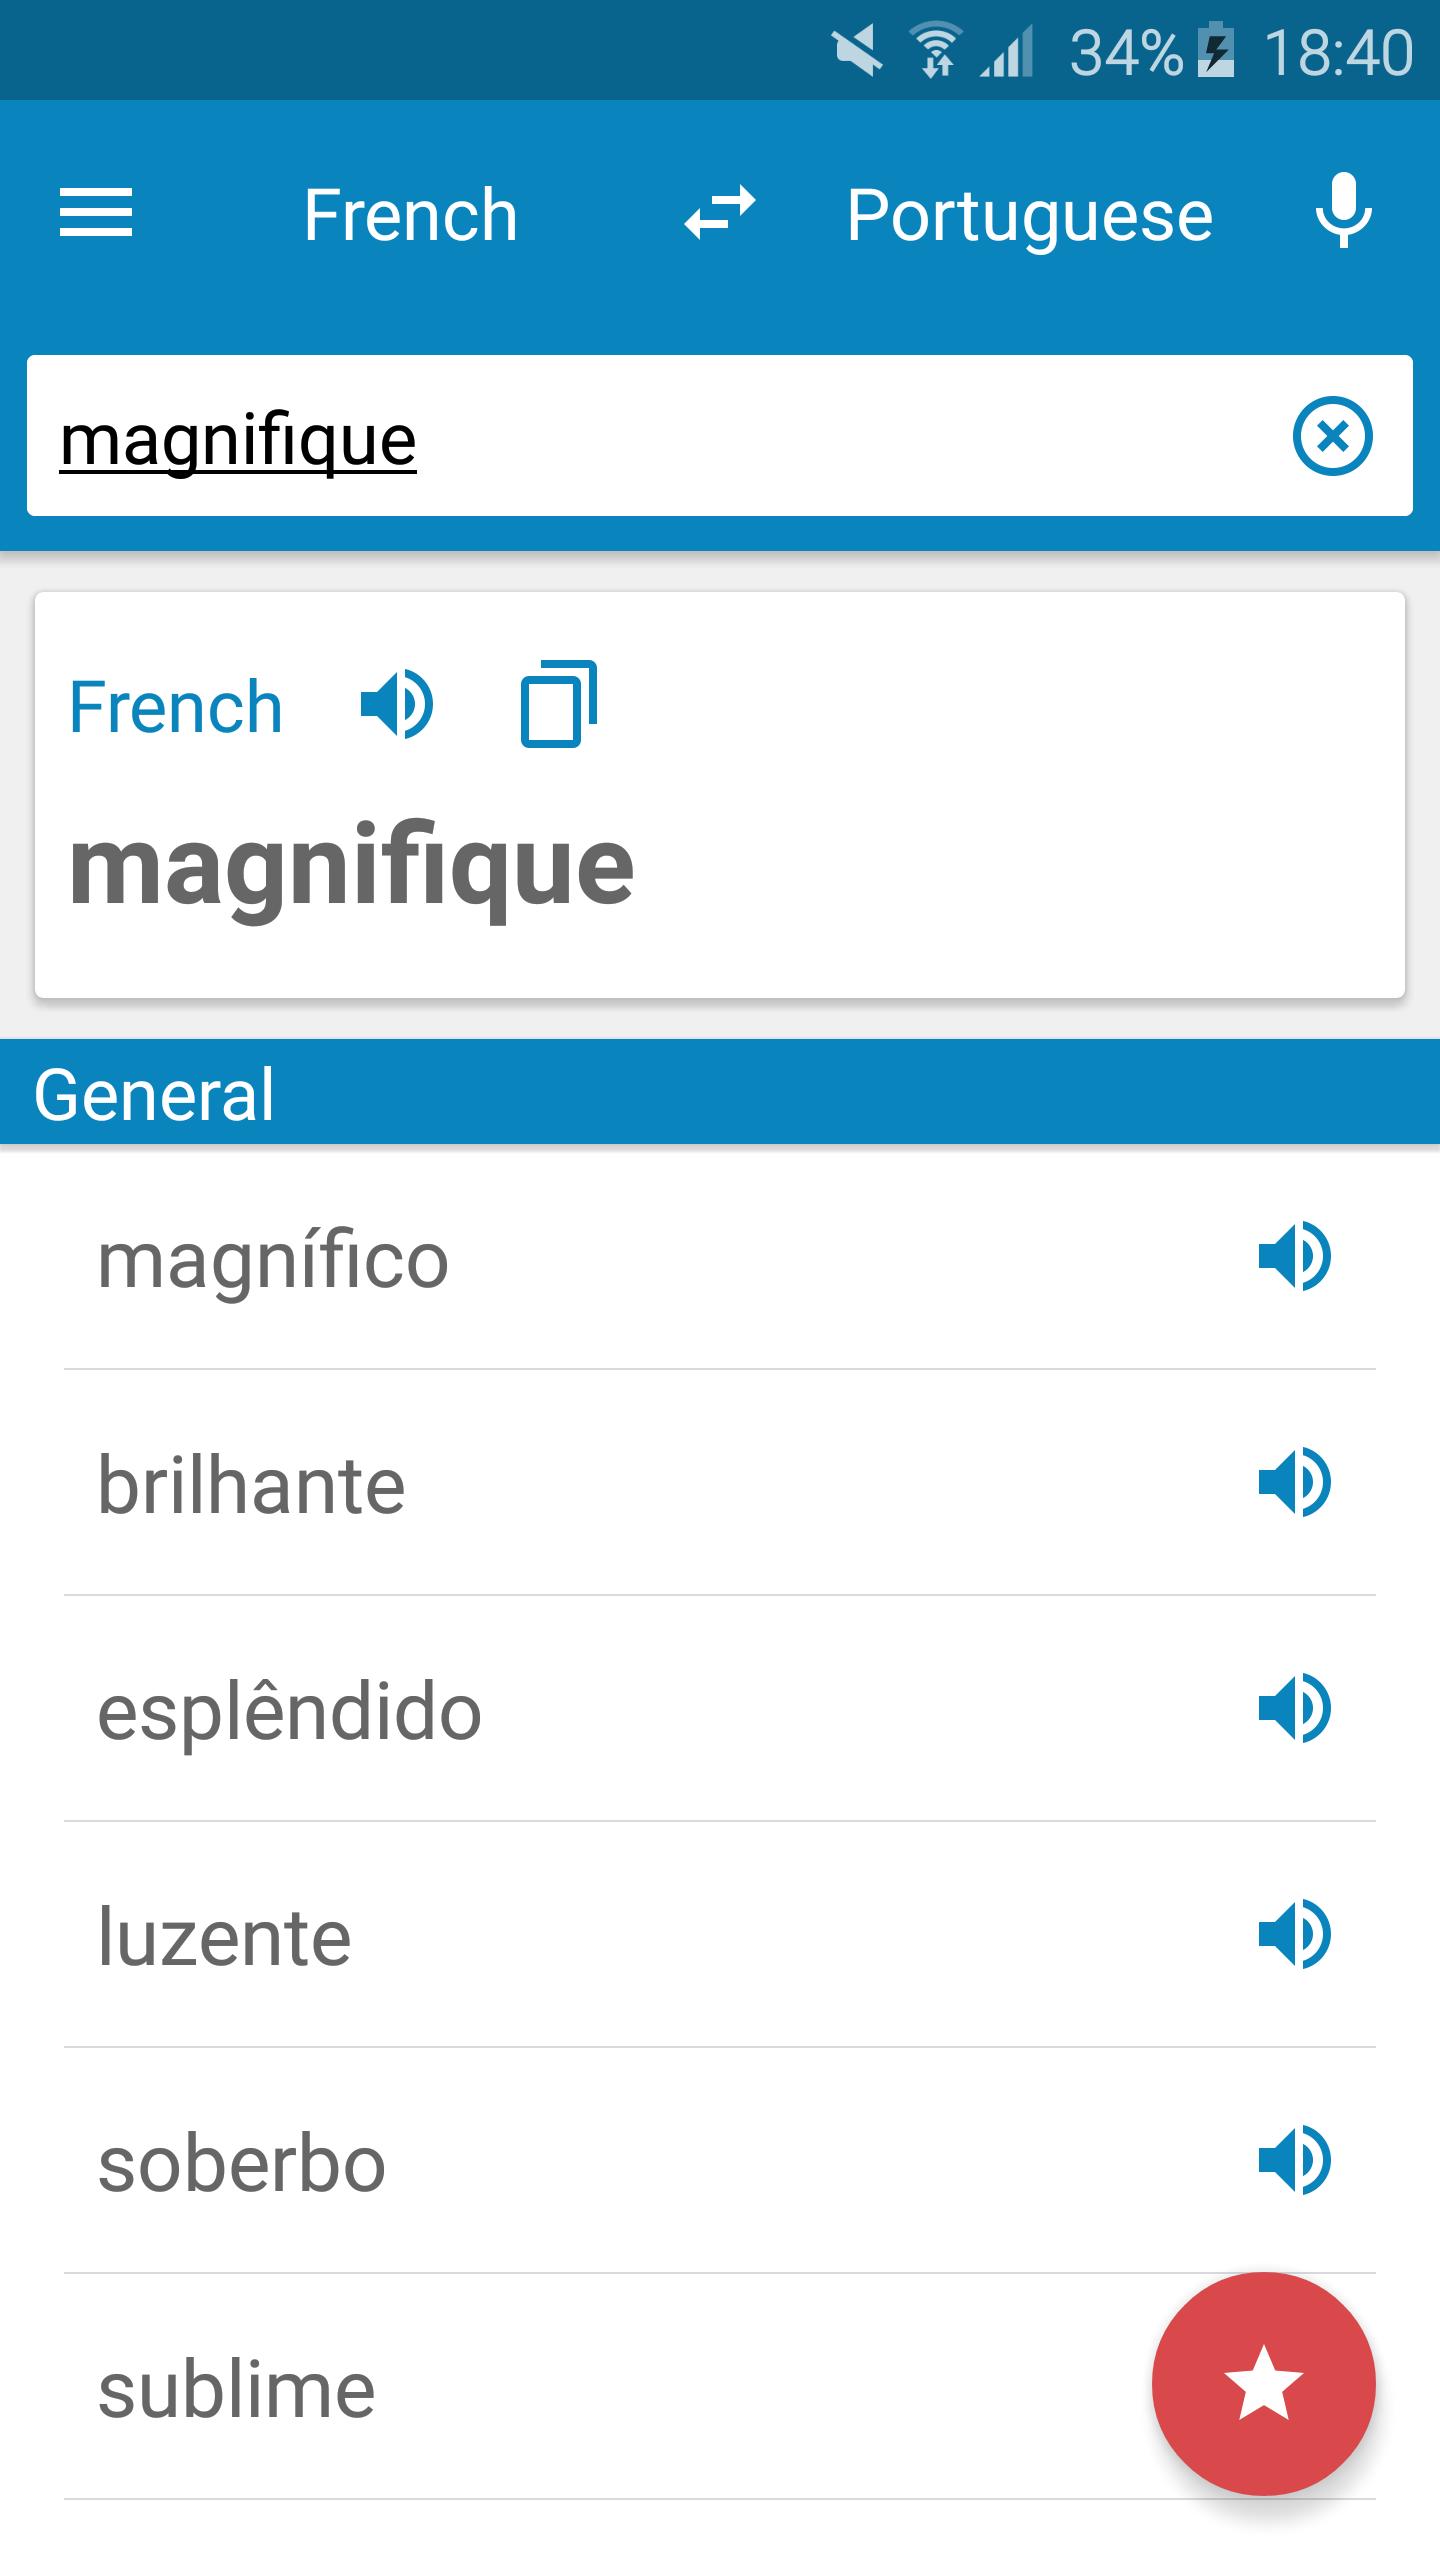Clear the magnifique search text
The image size is (1440, 2560).
point(1332,437)
